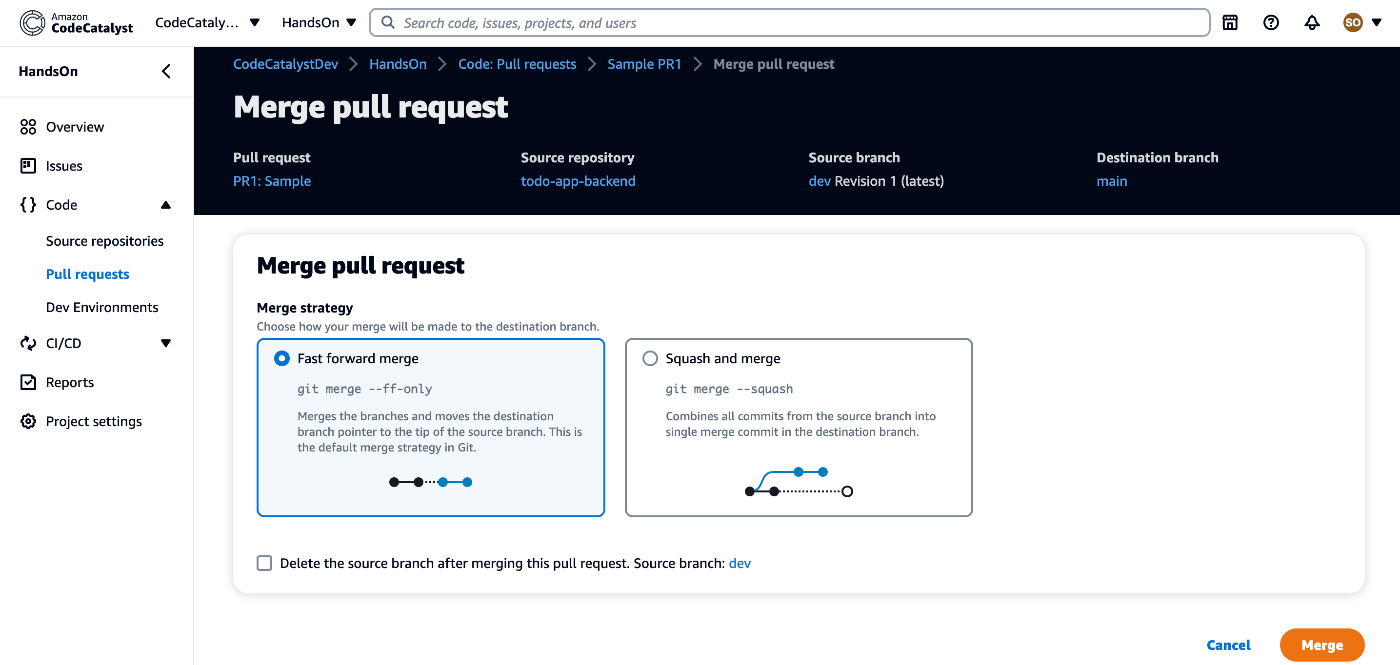Go to Sample PR1 breadcrumb

coord(645,64)
